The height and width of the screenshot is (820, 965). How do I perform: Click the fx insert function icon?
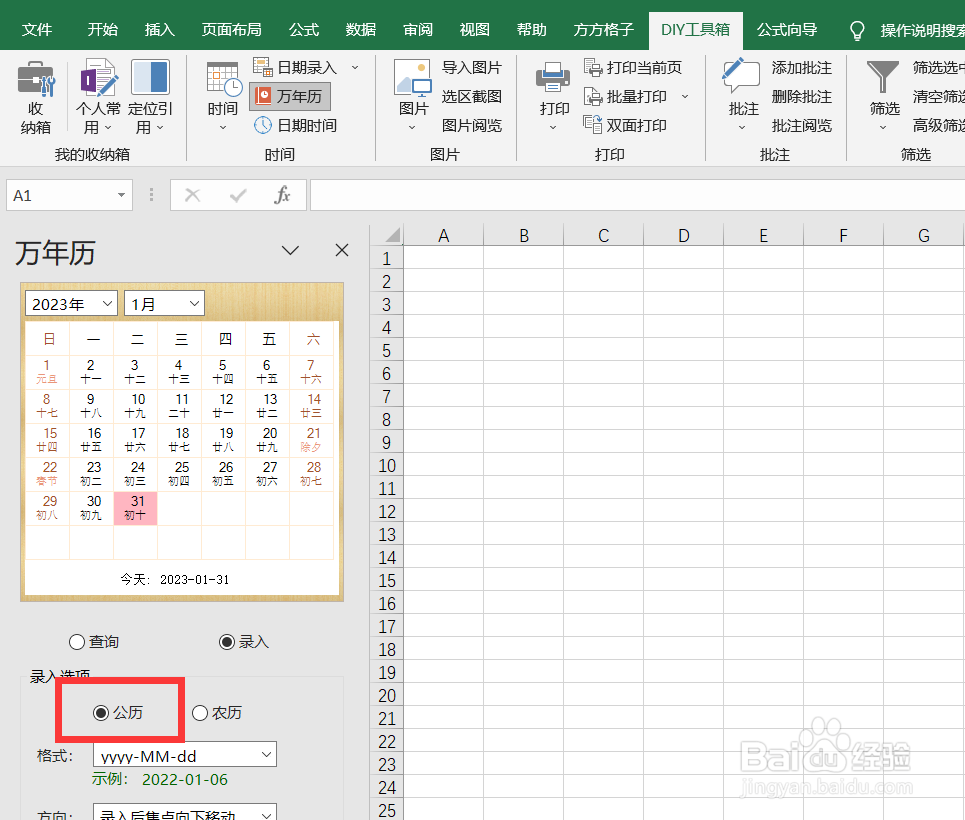coord(282,195)
